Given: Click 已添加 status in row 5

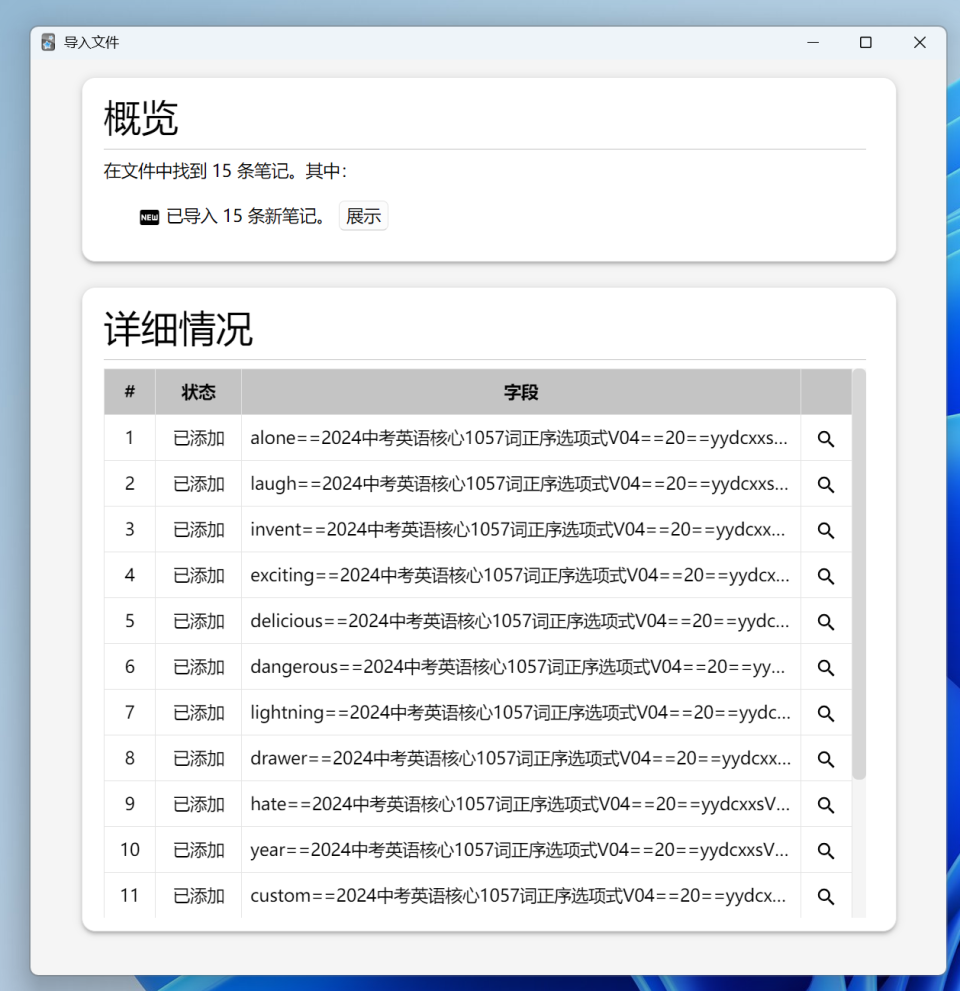Looking at the screenshot, I should click(198, 621).
